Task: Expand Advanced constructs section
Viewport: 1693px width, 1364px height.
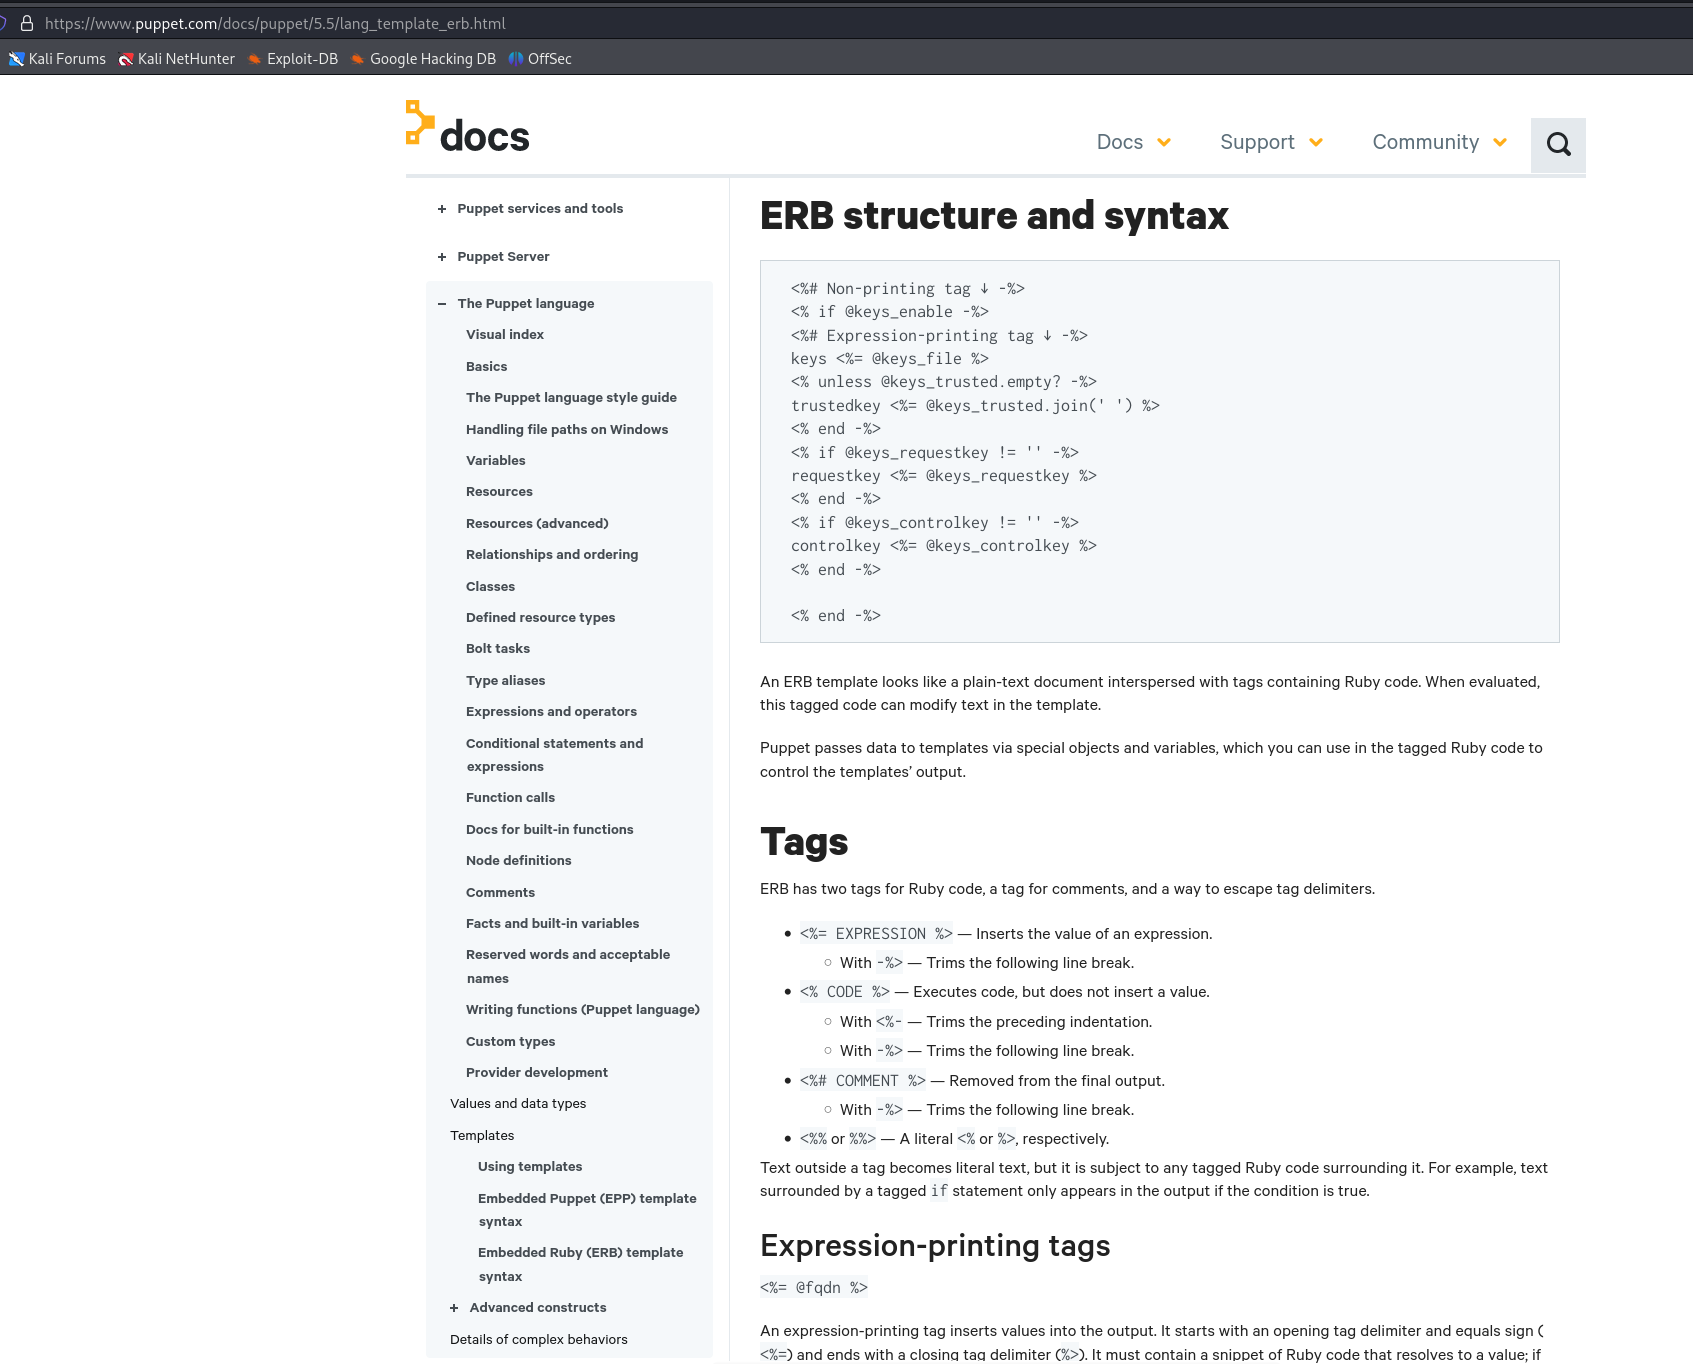Action: tap(453, 1308)
